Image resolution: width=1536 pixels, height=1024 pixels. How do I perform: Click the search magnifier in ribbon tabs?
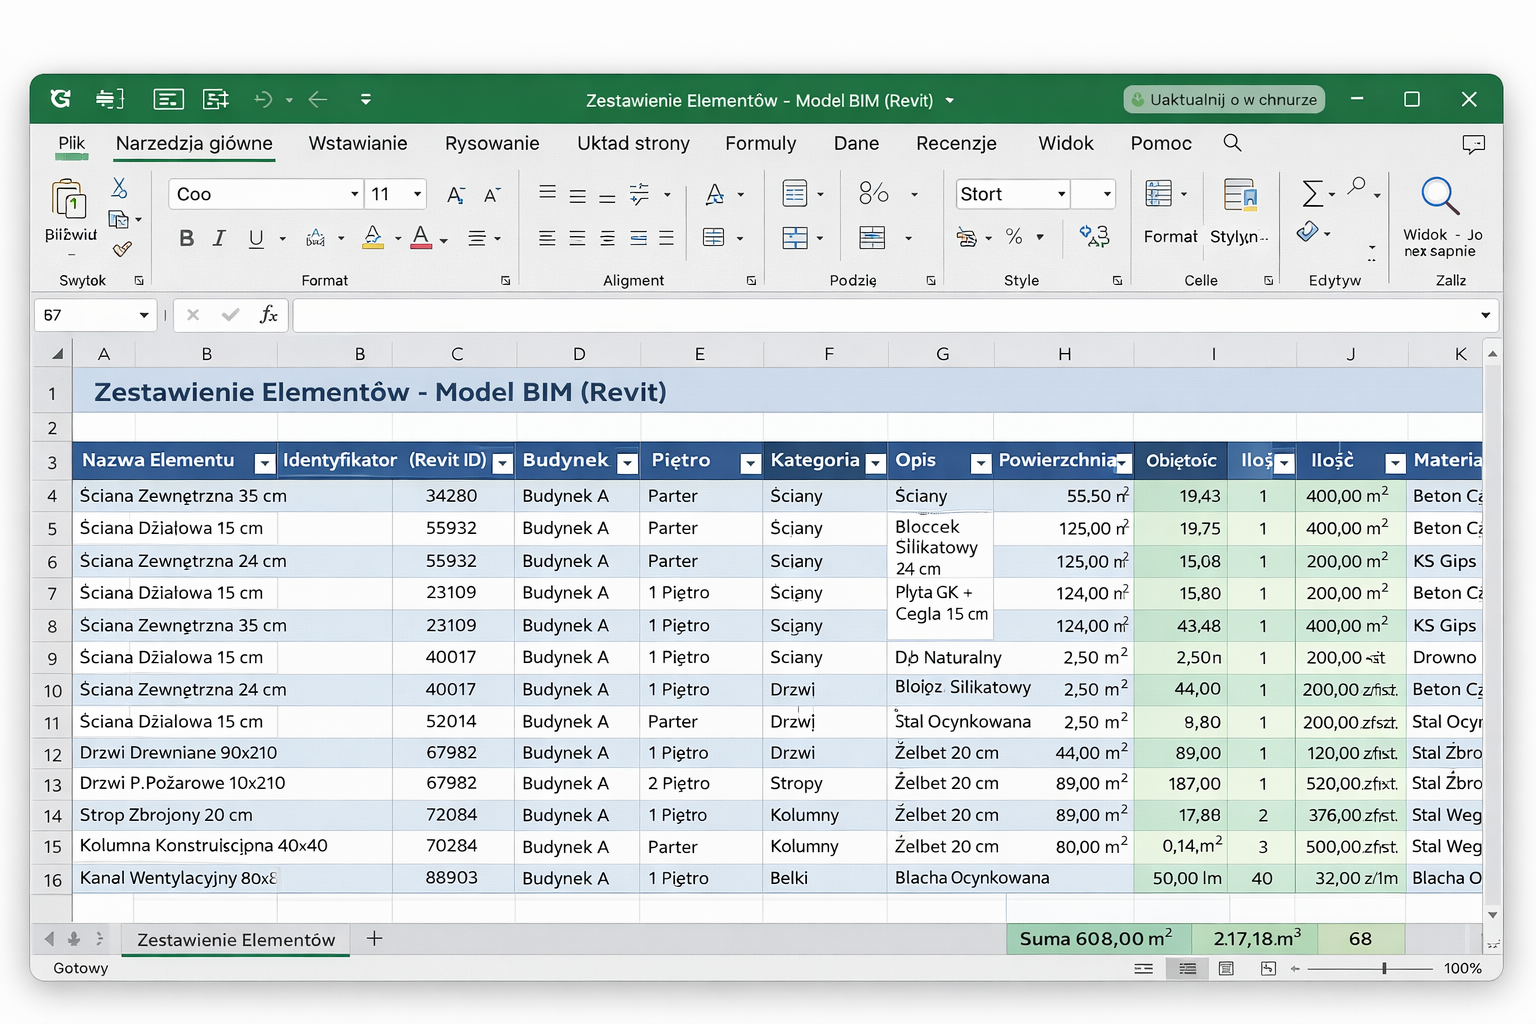click(x=1232, y=143)
